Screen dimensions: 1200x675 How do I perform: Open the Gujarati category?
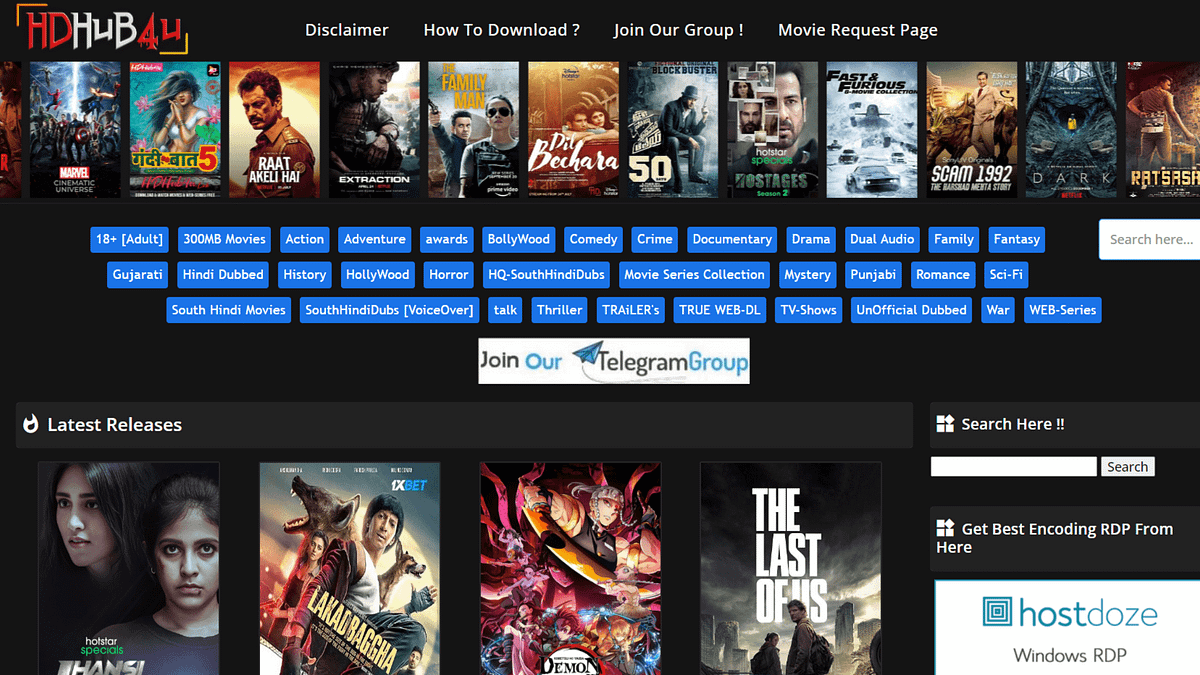(x=138, y=275)
